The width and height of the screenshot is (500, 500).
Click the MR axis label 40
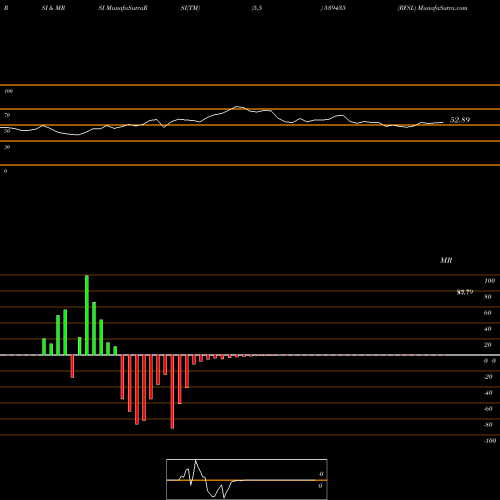coord(488,329)
